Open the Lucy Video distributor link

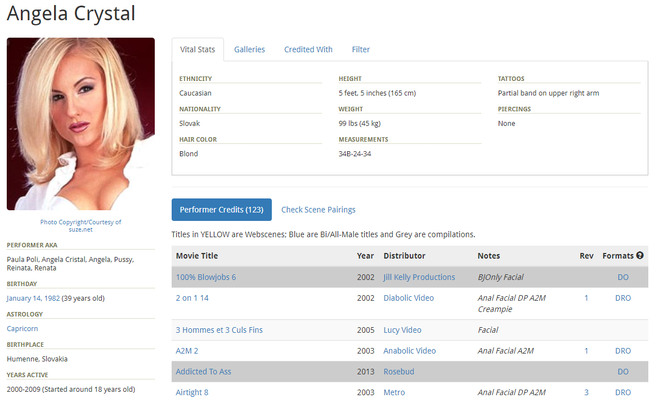coord(402,330)
